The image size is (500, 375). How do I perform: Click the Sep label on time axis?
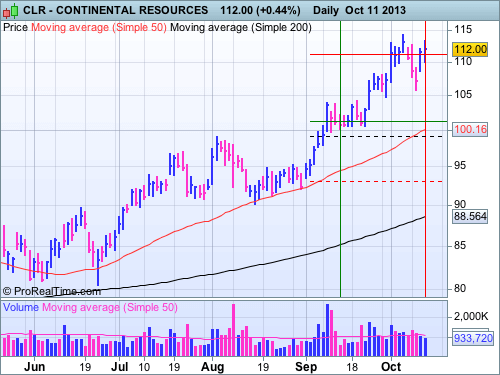click(x=306, y=367)
